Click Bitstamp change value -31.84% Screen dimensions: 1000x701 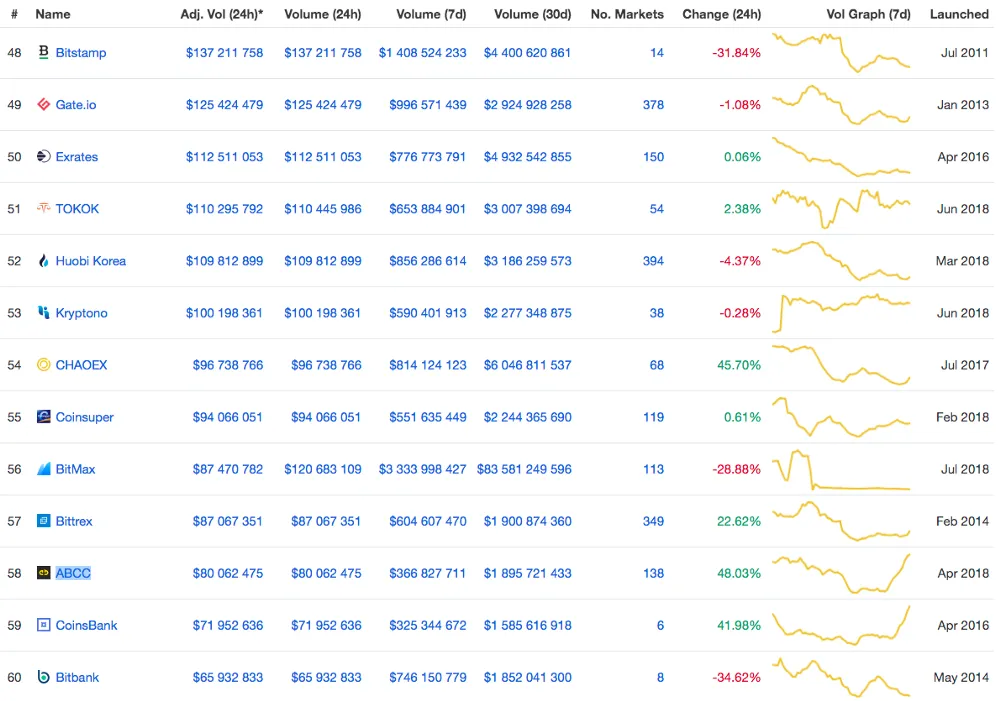click(x=737, y=52)
